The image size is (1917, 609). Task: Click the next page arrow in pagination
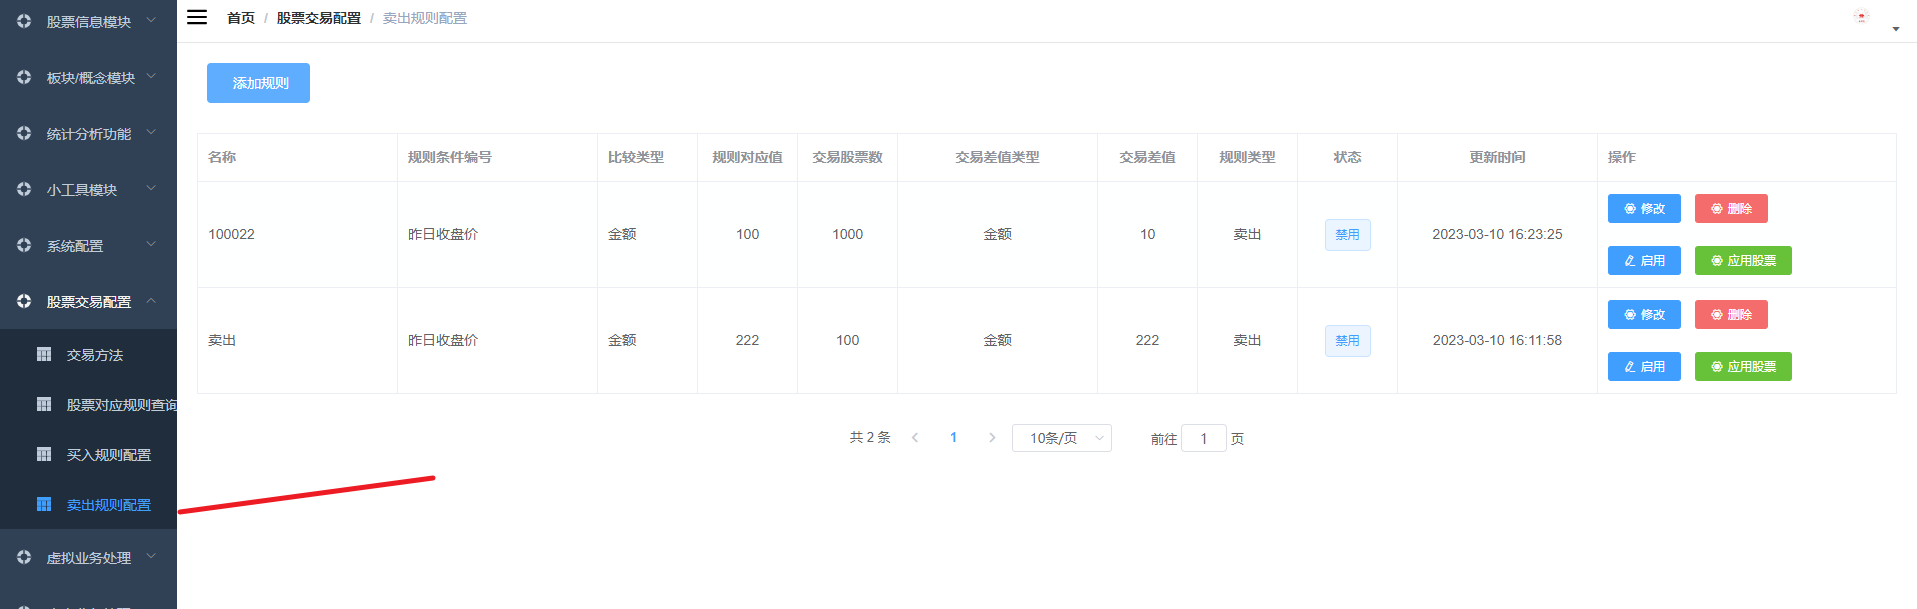[992, 437]
